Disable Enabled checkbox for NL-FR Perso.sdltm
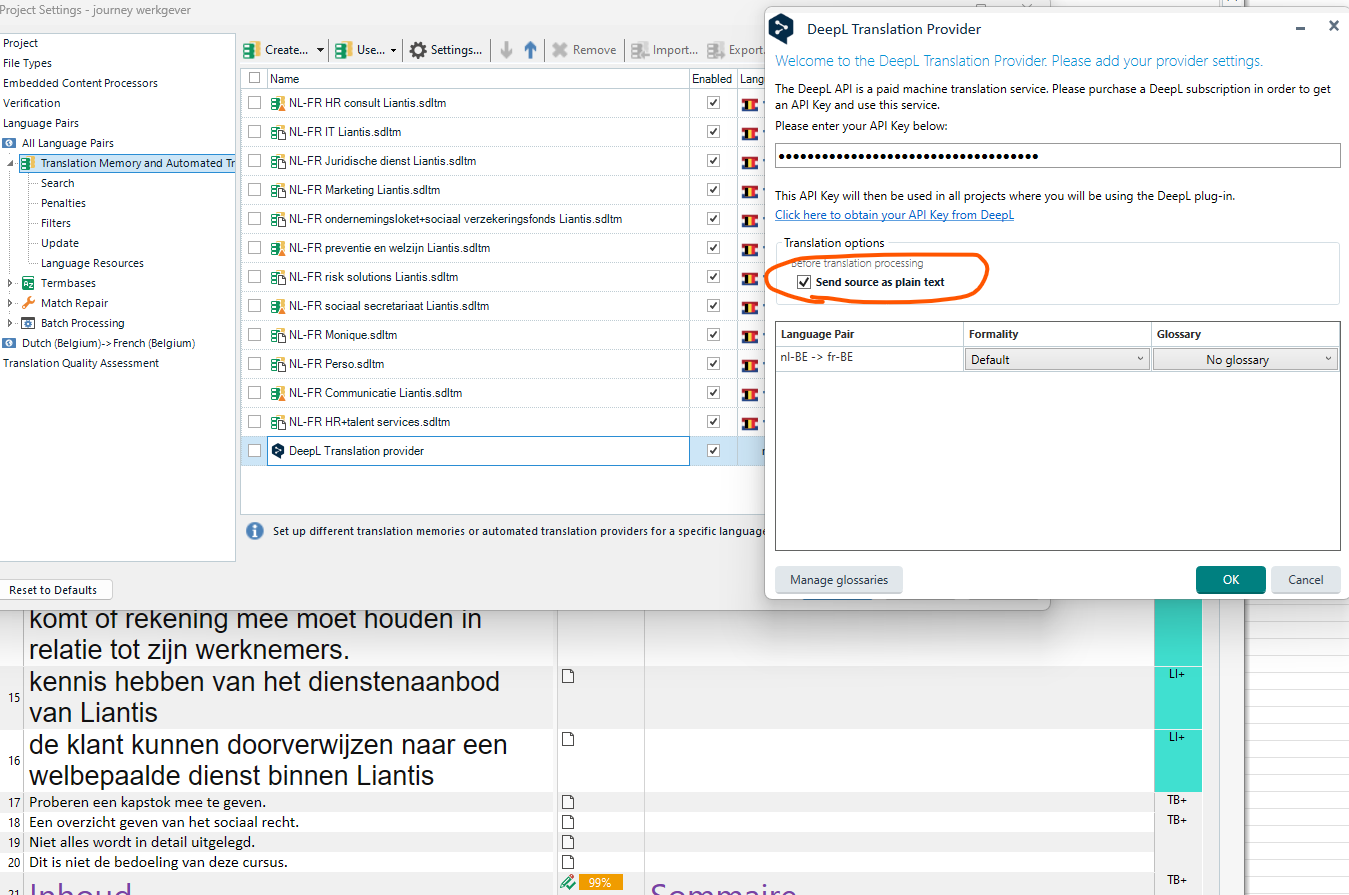 coord(713,364)
